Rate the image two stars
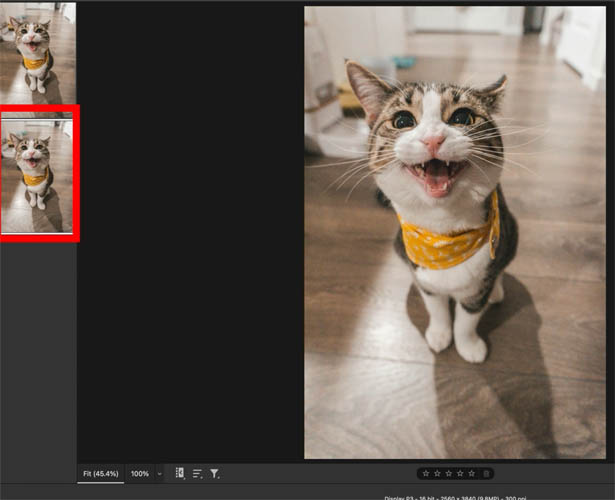The height and width of the screenshot is (500, 615). 437,473
